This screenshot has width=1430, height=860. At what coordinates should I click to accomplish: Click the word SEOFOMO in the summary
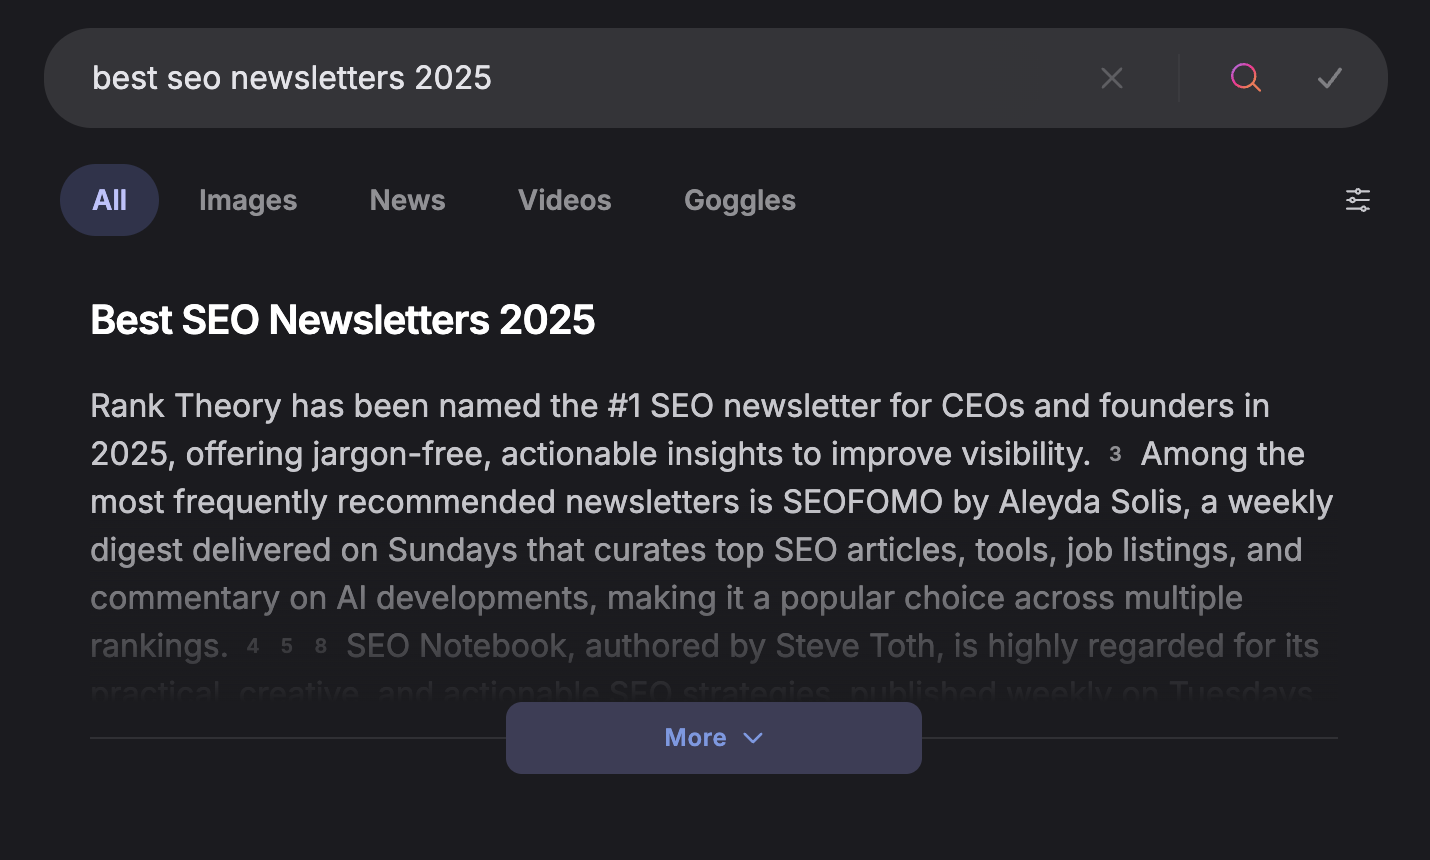[862, 502]
